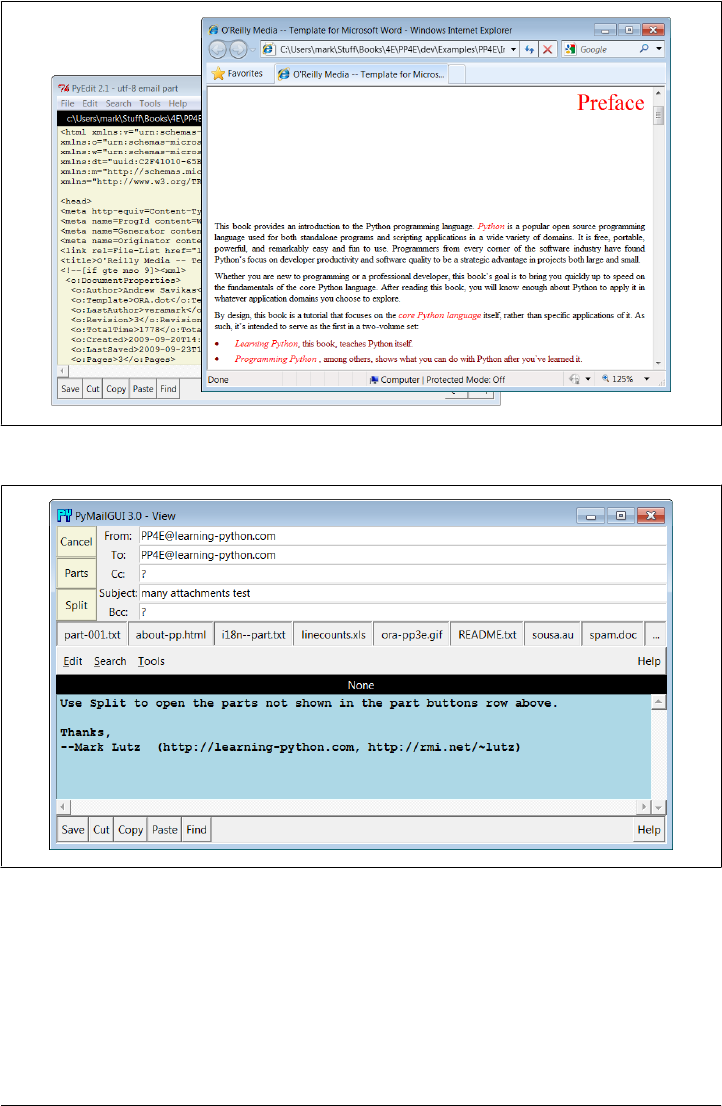Click the Internet Explorer forward arrow

(238, 49)
